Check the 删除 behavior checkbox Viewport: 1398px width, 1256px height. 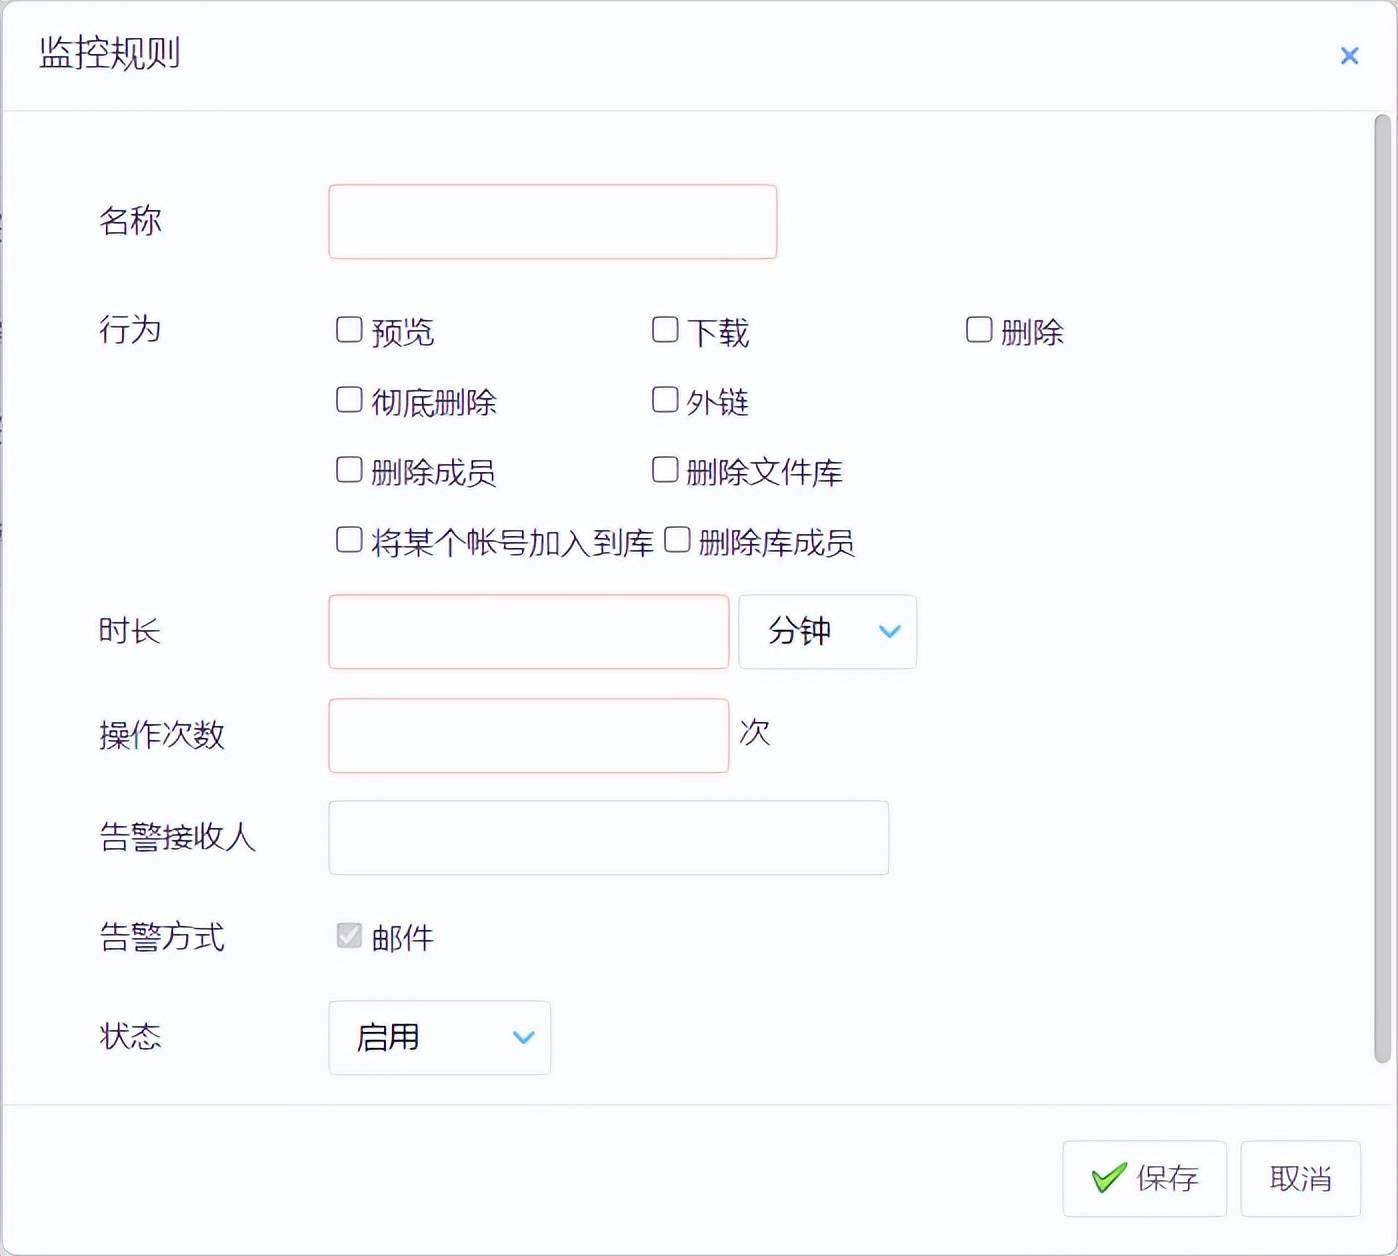point(979,330)
